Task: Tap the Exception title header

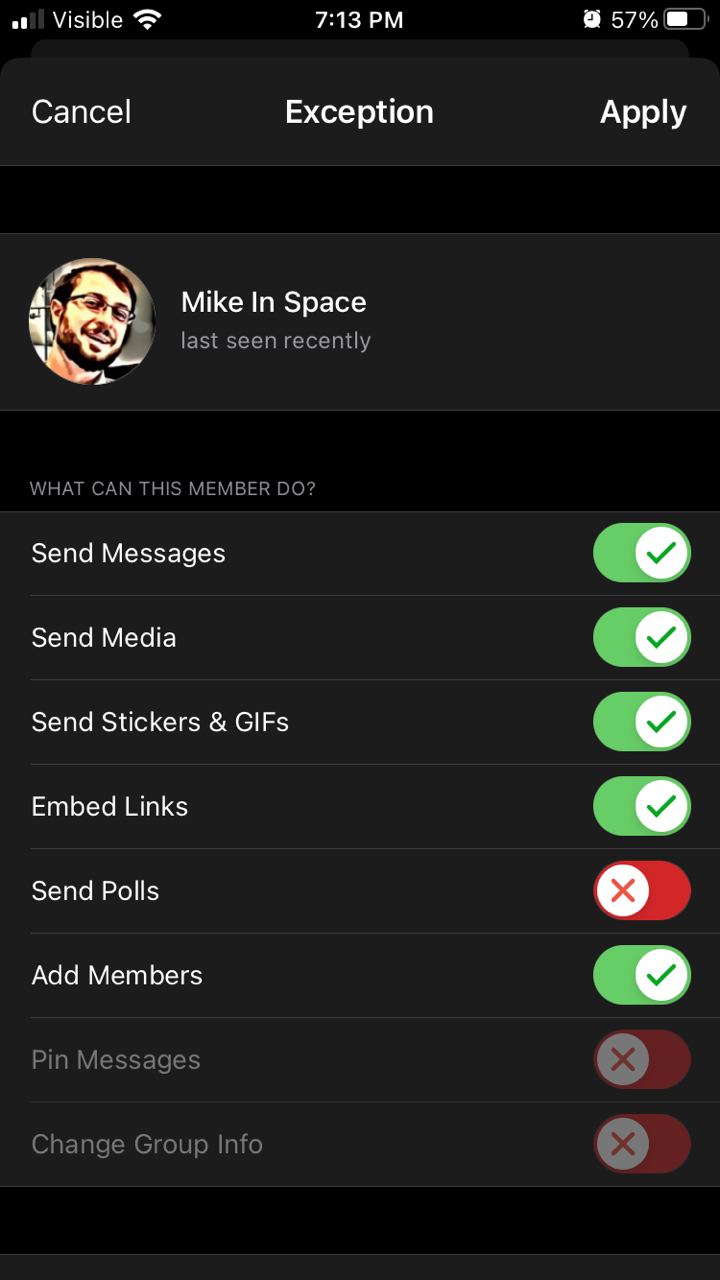Action: point(359,112)
